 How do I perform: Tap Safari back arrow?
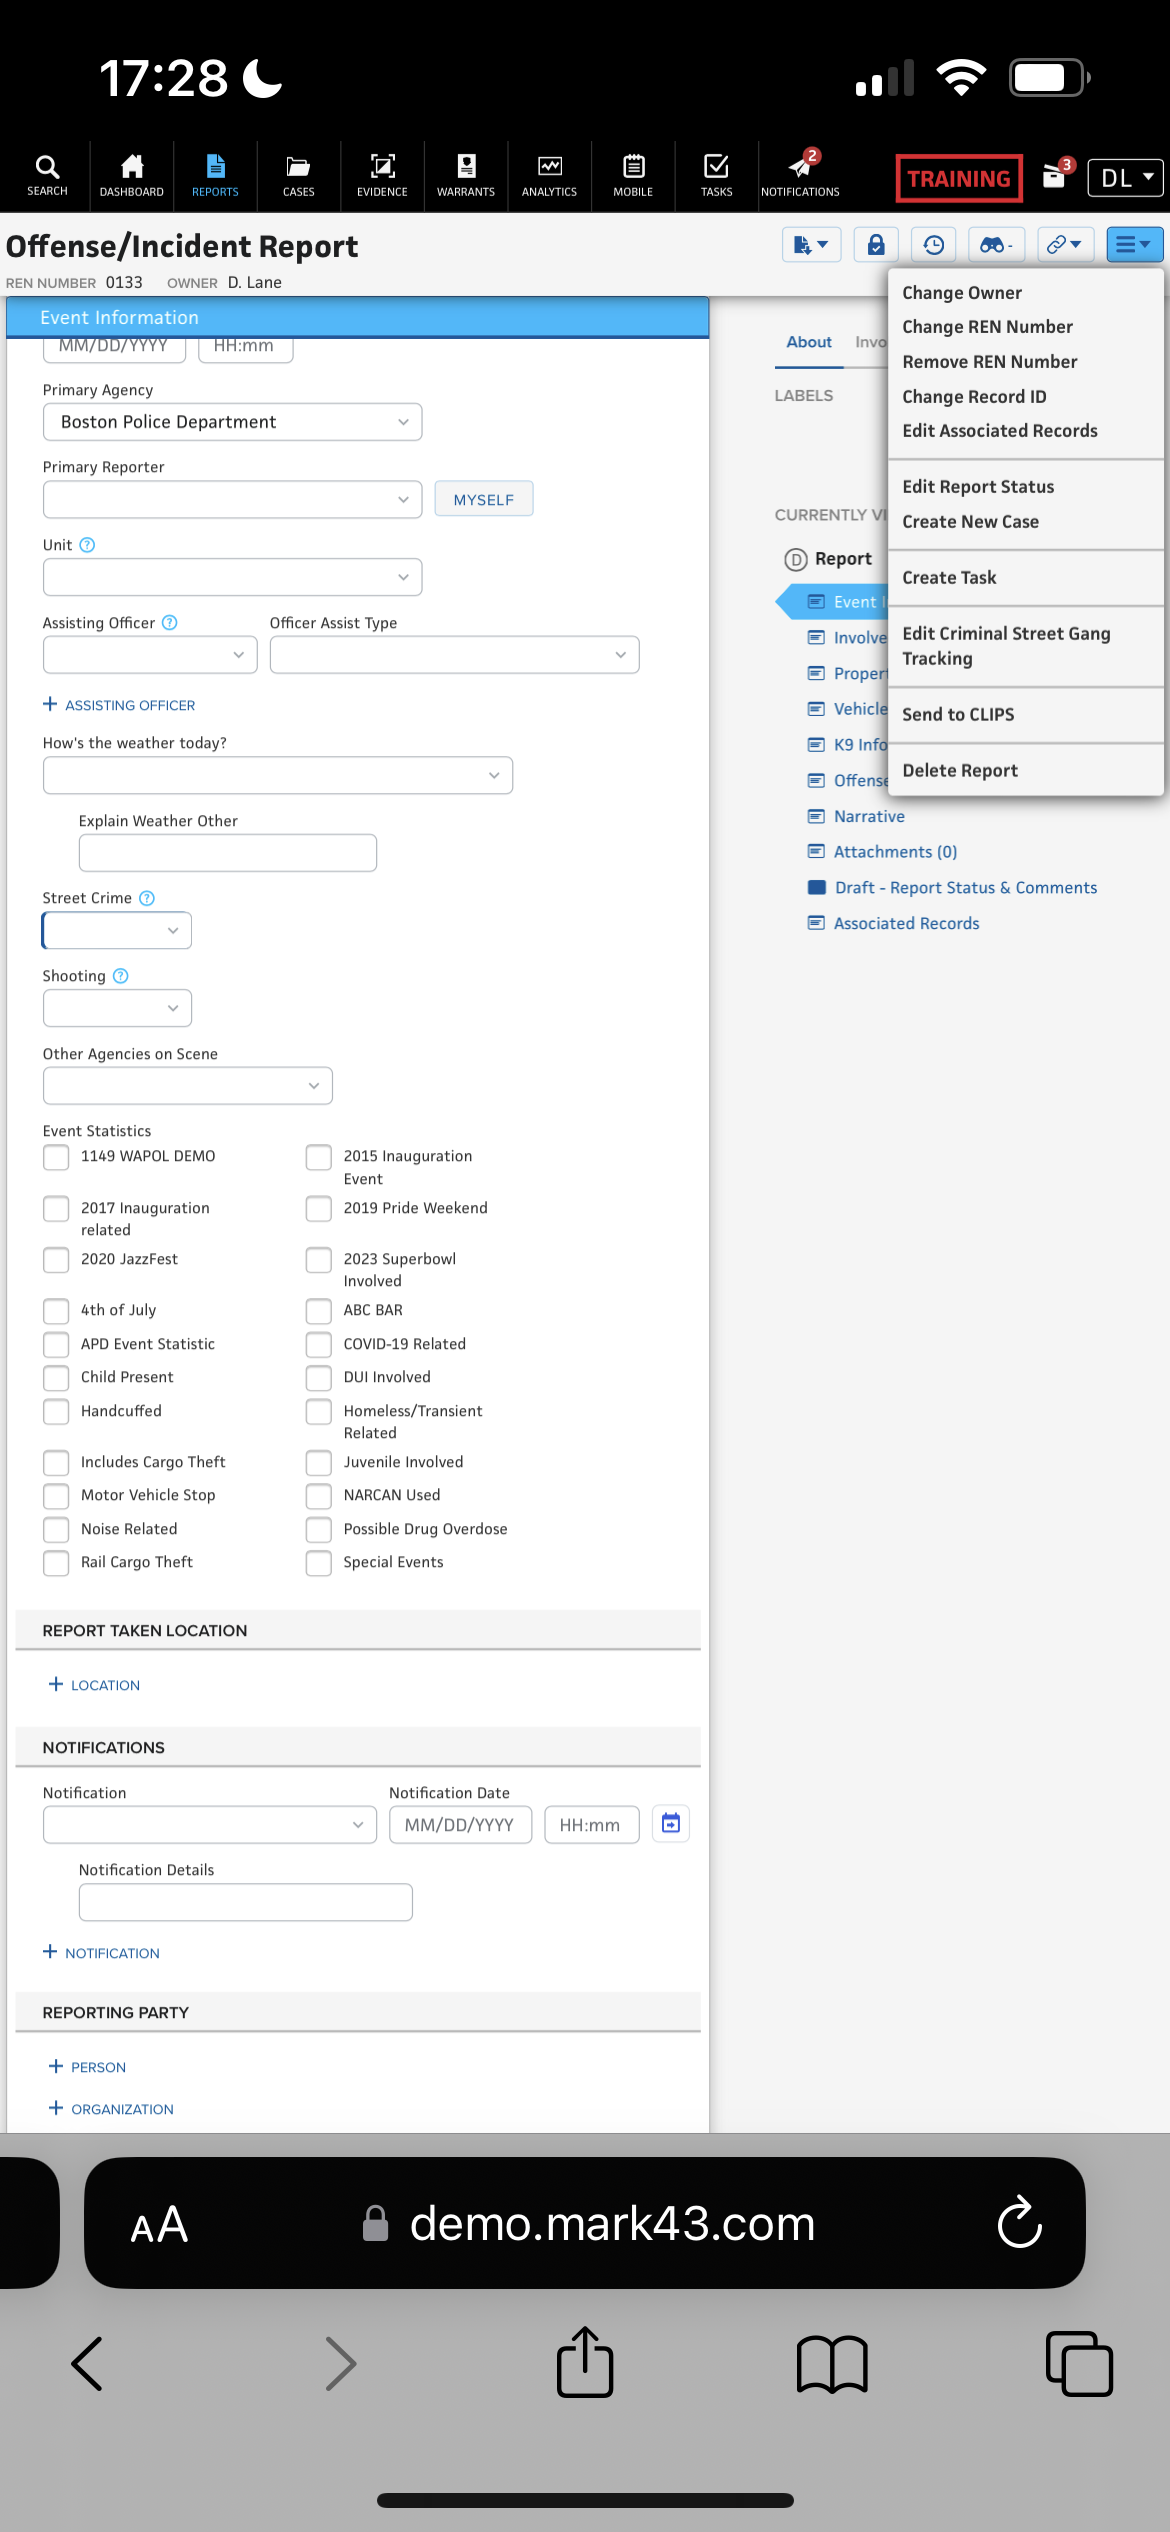87,2364
